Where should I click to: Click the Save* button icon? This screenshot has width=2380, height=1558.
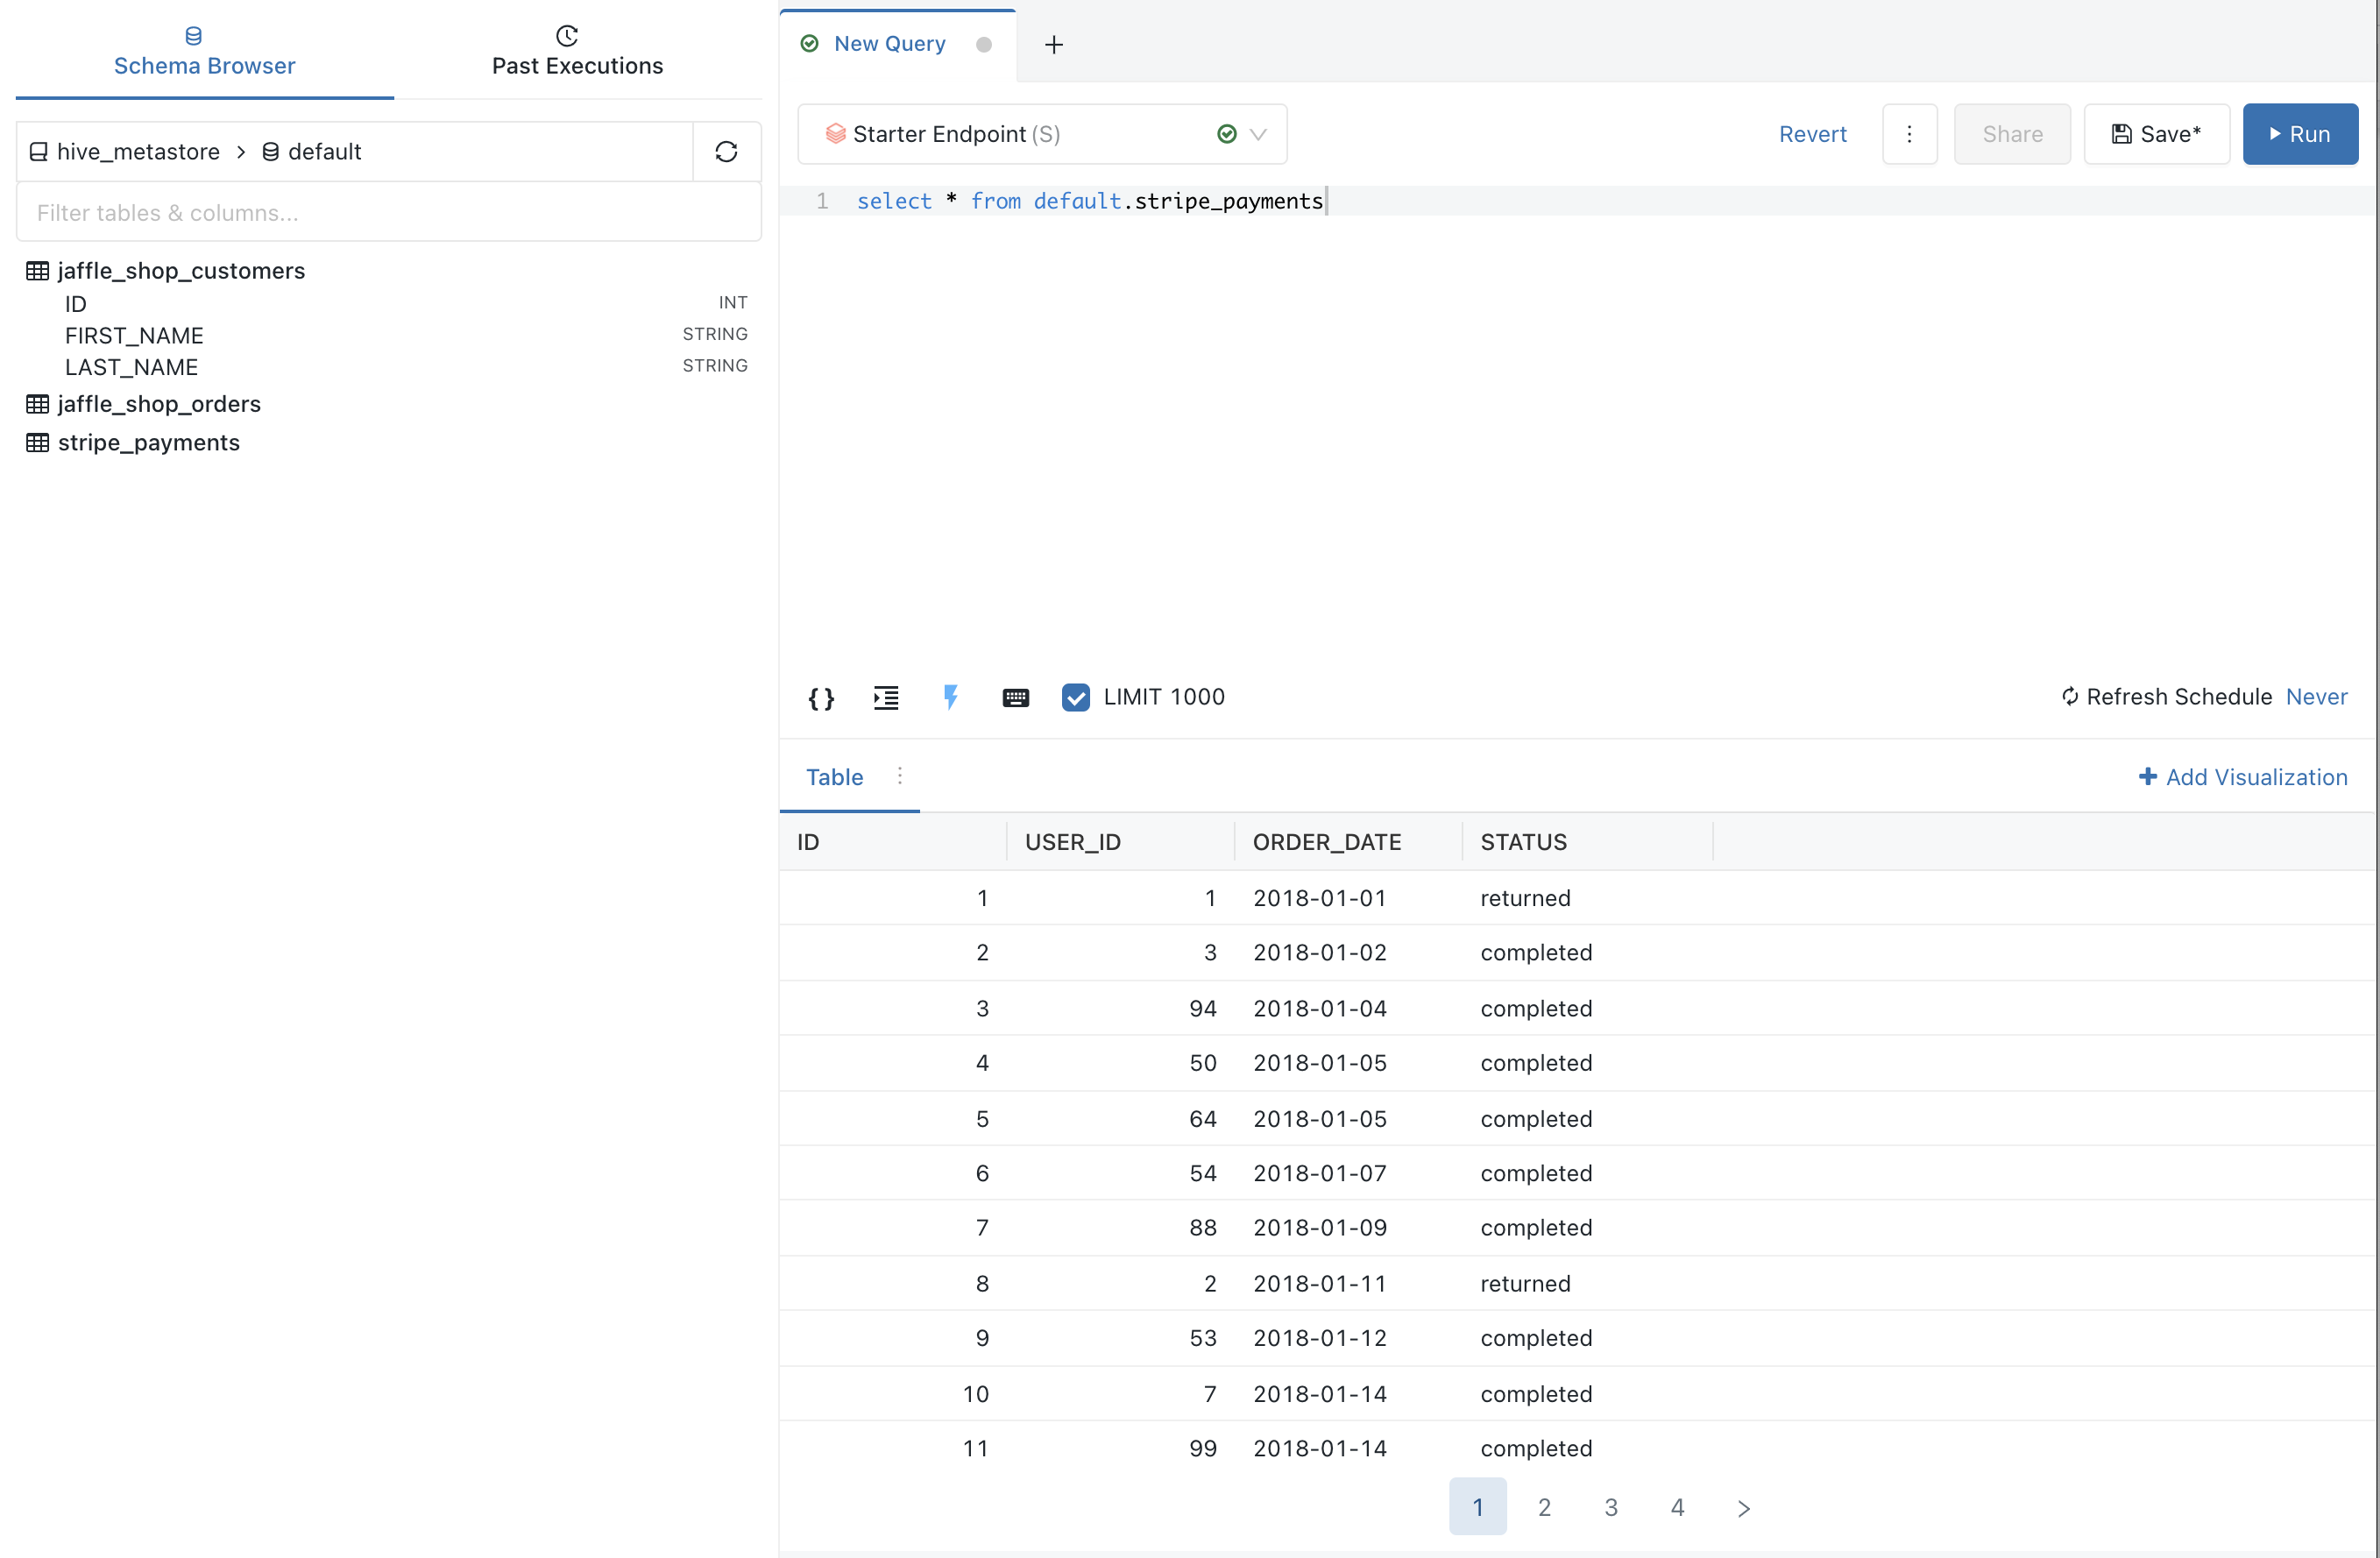2124,133
